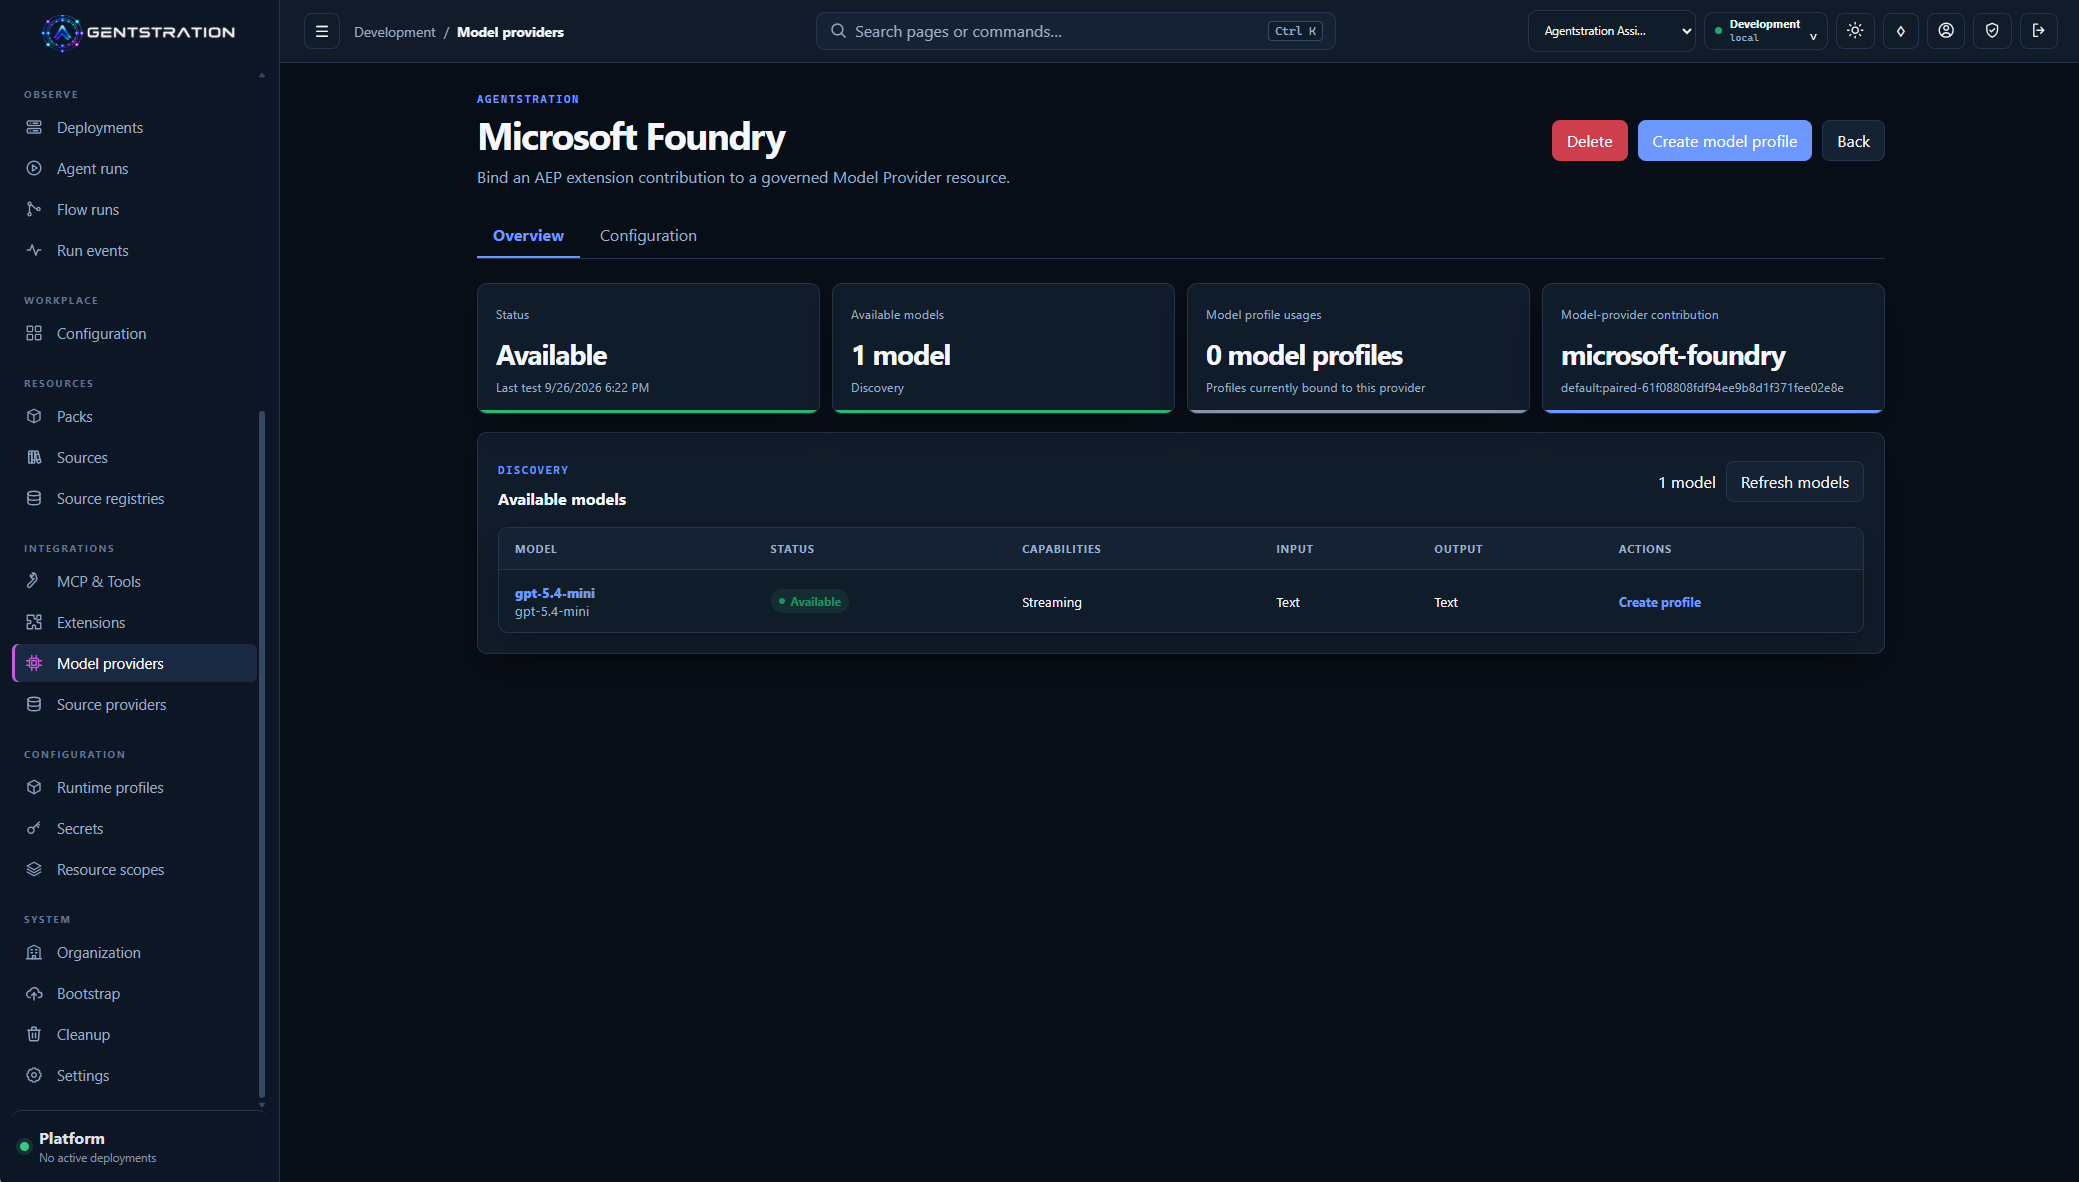The height and width of the screenshot is (1182, 2079).
Task: Open the user account icon
Action: [x=1946, y=31]
